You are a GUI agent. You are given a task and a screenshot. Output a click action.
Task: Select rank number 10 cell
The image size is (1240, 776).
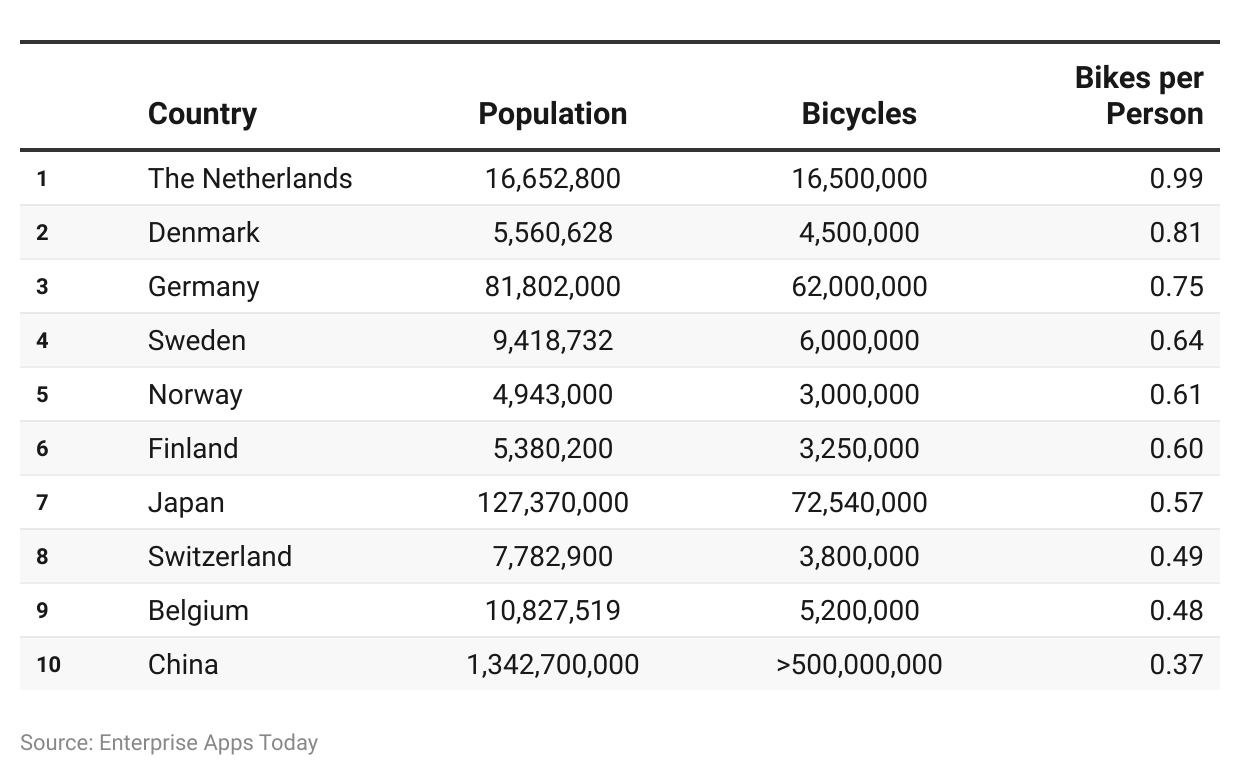(49, 664)
